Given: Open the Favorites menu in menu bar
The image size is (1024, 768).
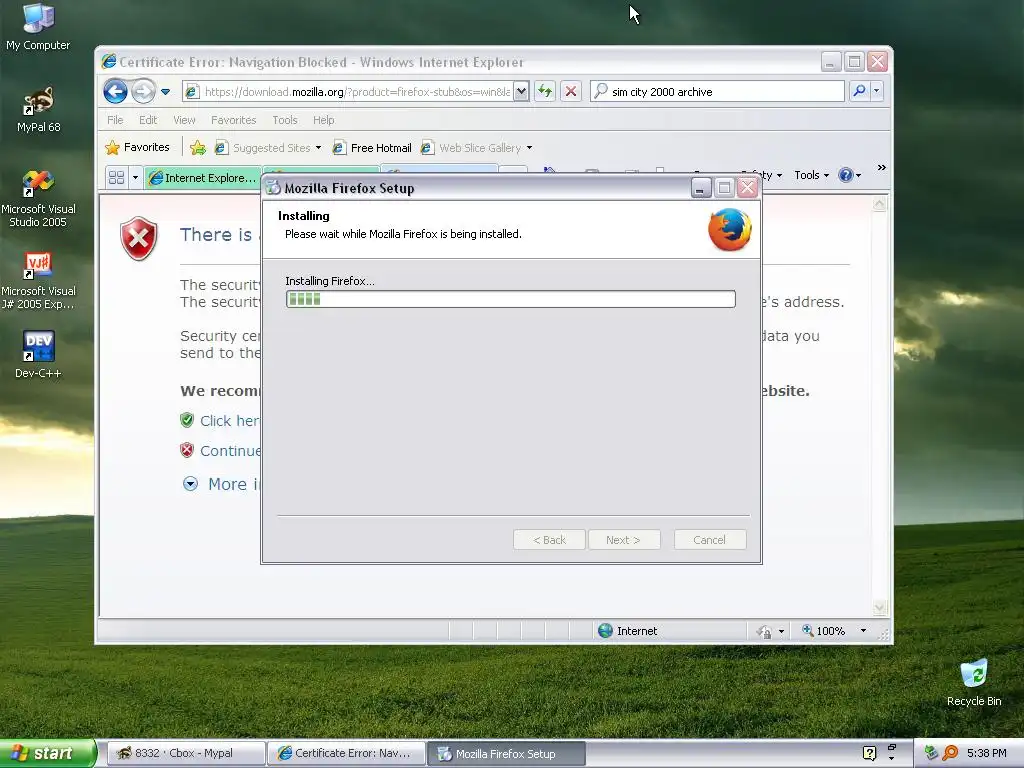Looking at the screenshot, I should [x=233, y=120].
